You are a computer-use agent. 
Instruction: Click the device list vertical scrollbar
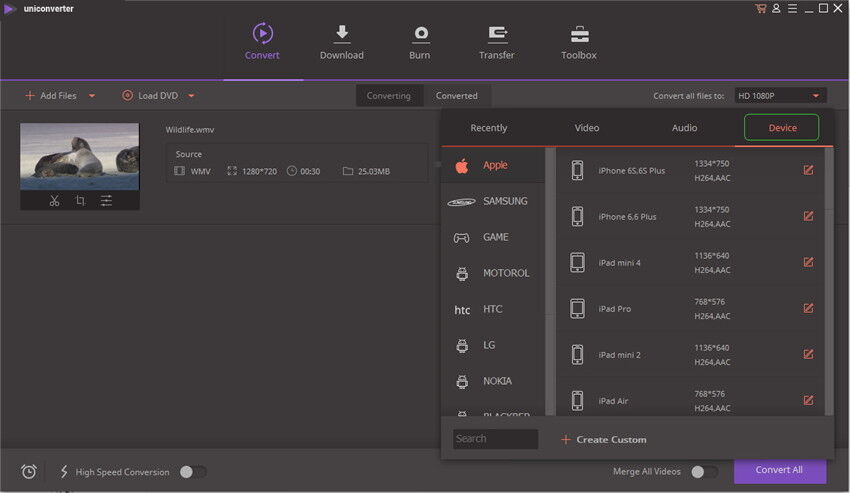click(829, 281)
